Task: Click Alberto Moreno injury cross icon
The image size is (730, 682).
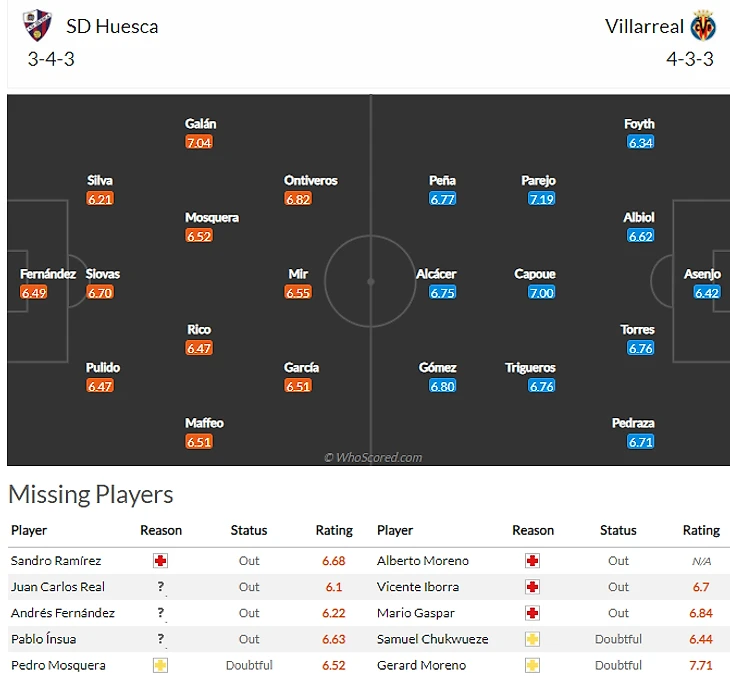Action: [x=532, y=561]
